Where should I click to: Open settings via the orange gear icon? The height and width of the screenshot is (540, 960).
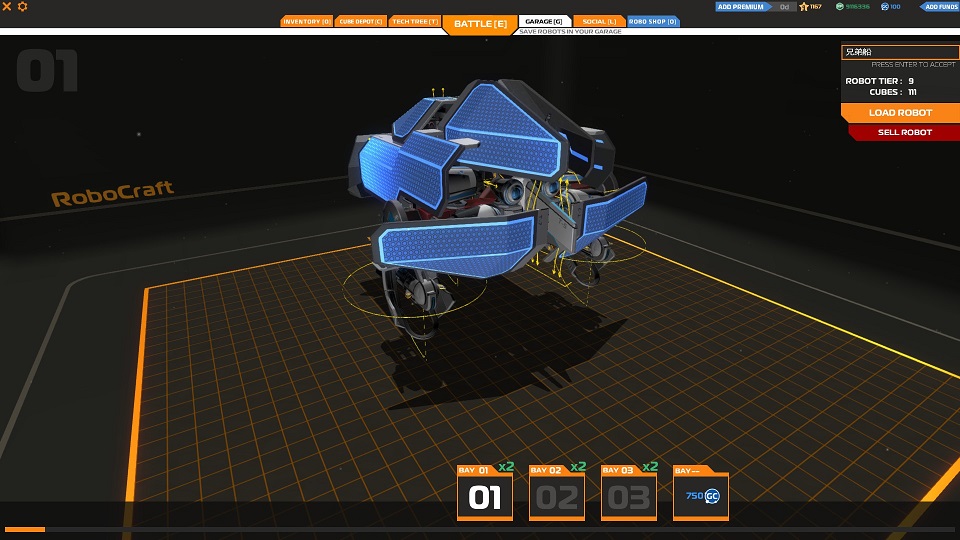(23, 6)
